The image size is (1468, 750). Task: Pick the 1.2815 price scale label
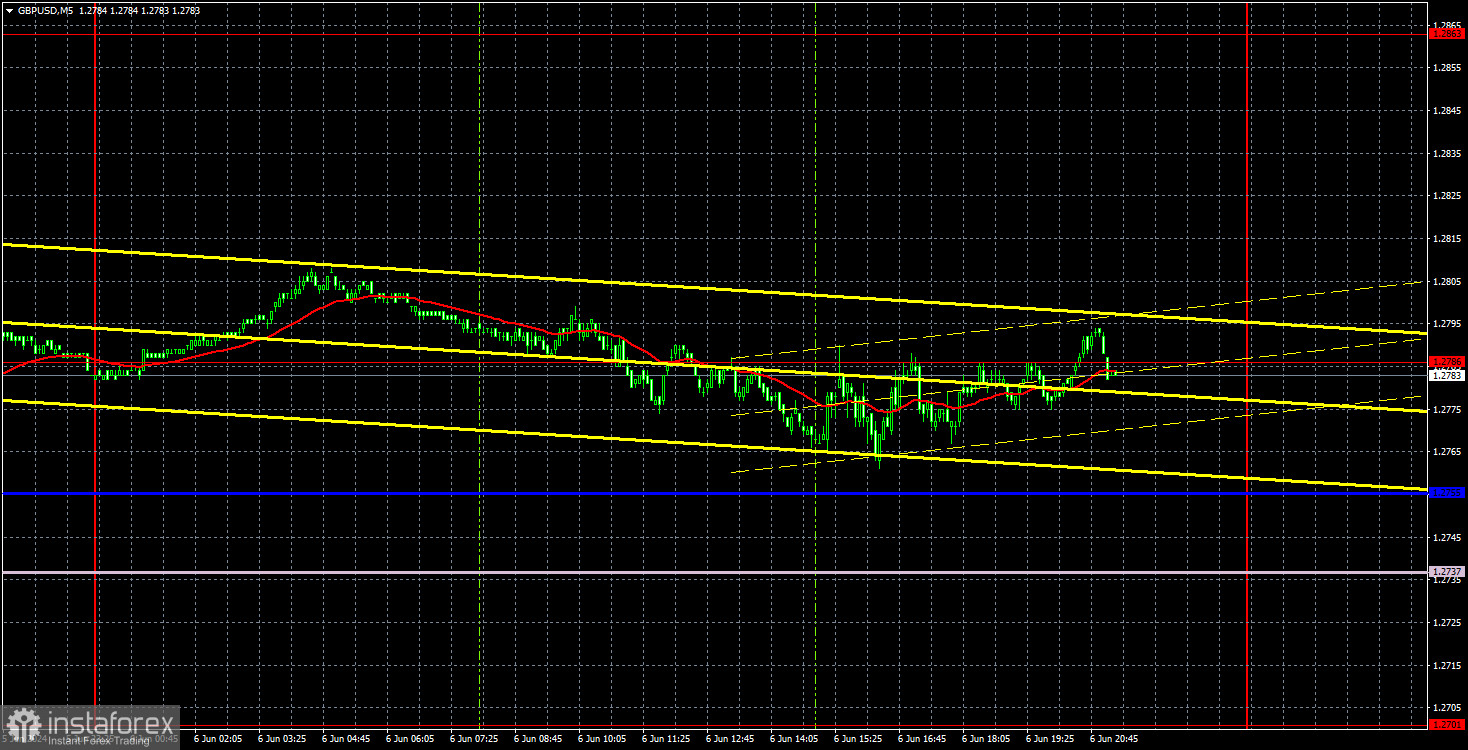(1447, 239)
